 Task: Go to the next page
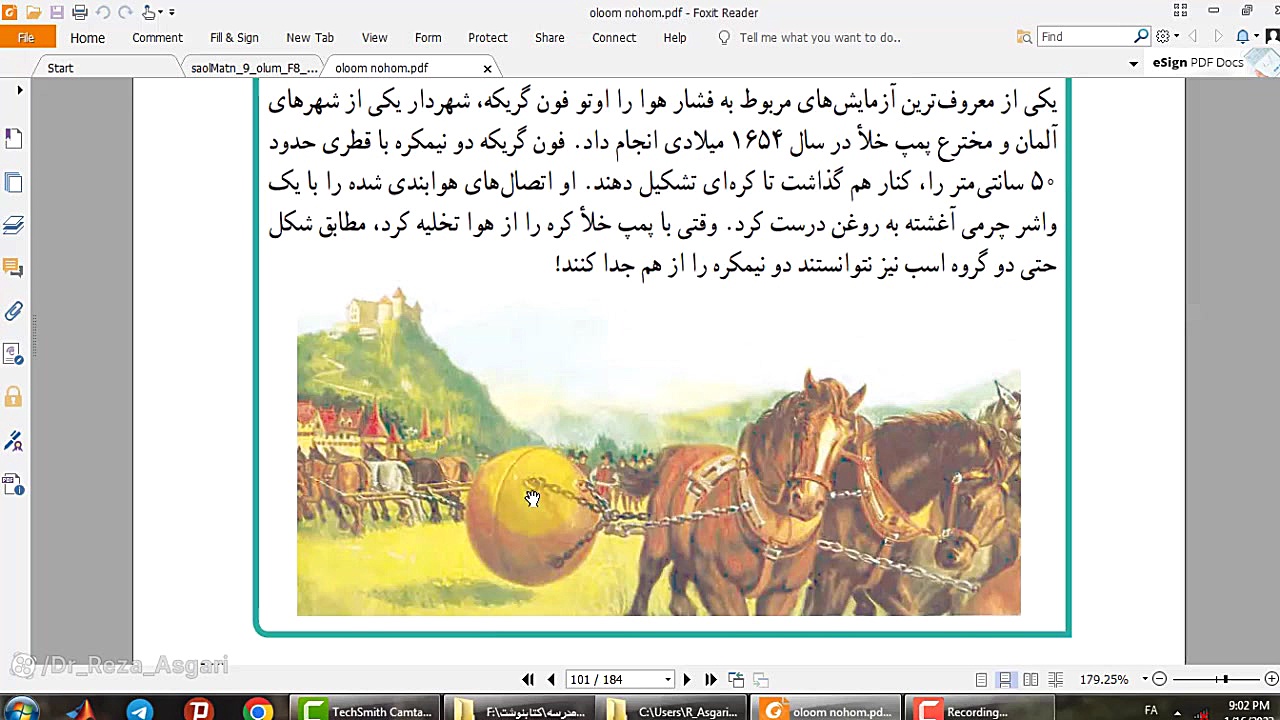click(x=687, y=679)
